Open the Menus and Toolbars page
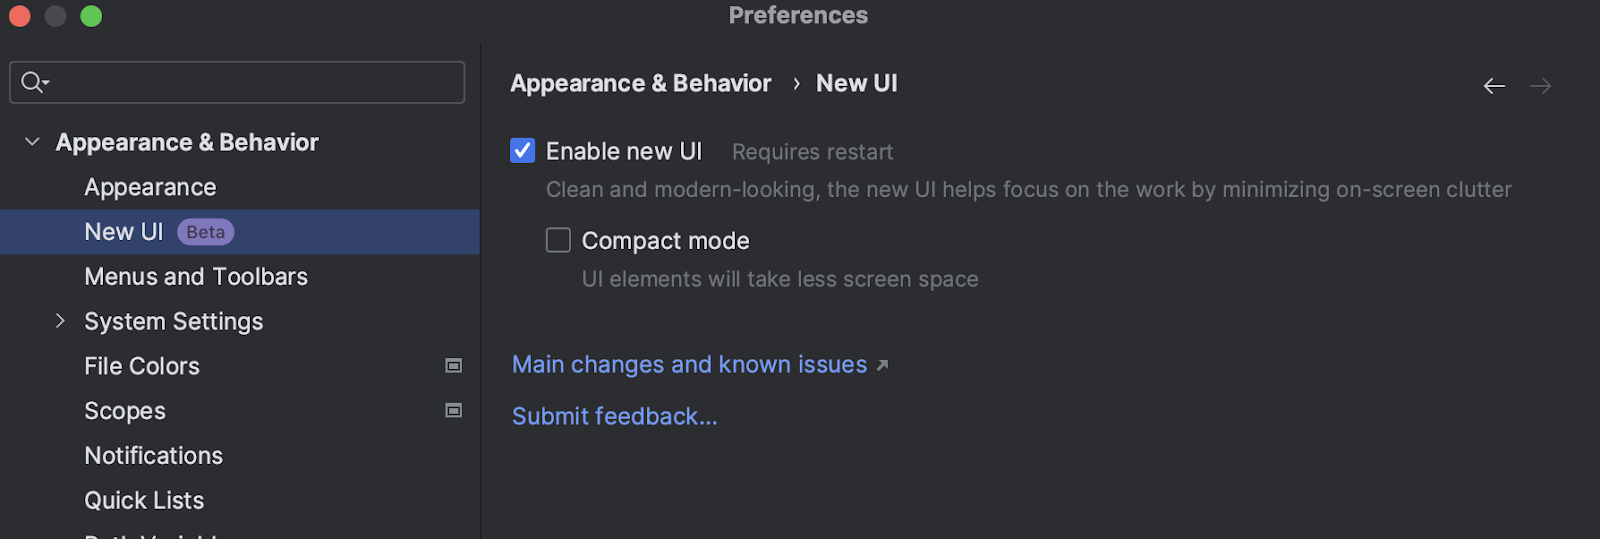 (x=196, y=276)
